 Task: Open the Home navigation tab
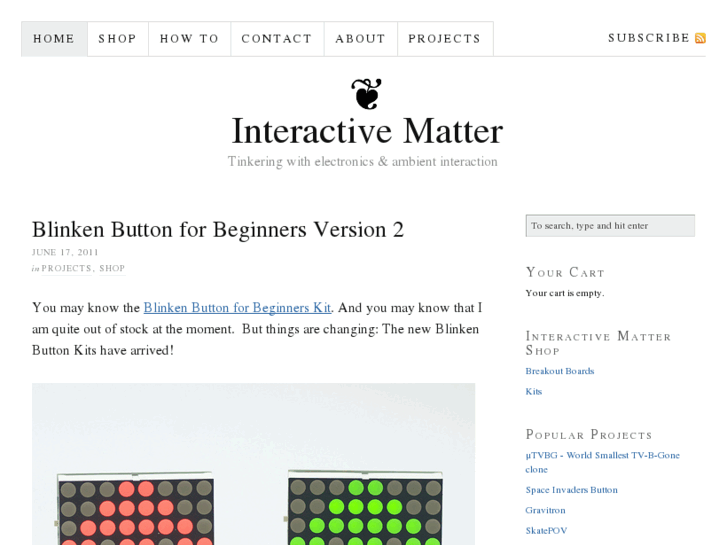click(x=54, y=39)
